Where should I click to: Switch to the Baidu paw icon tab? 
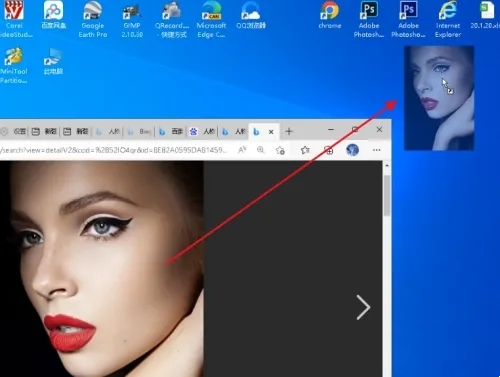tap(202, 131)
